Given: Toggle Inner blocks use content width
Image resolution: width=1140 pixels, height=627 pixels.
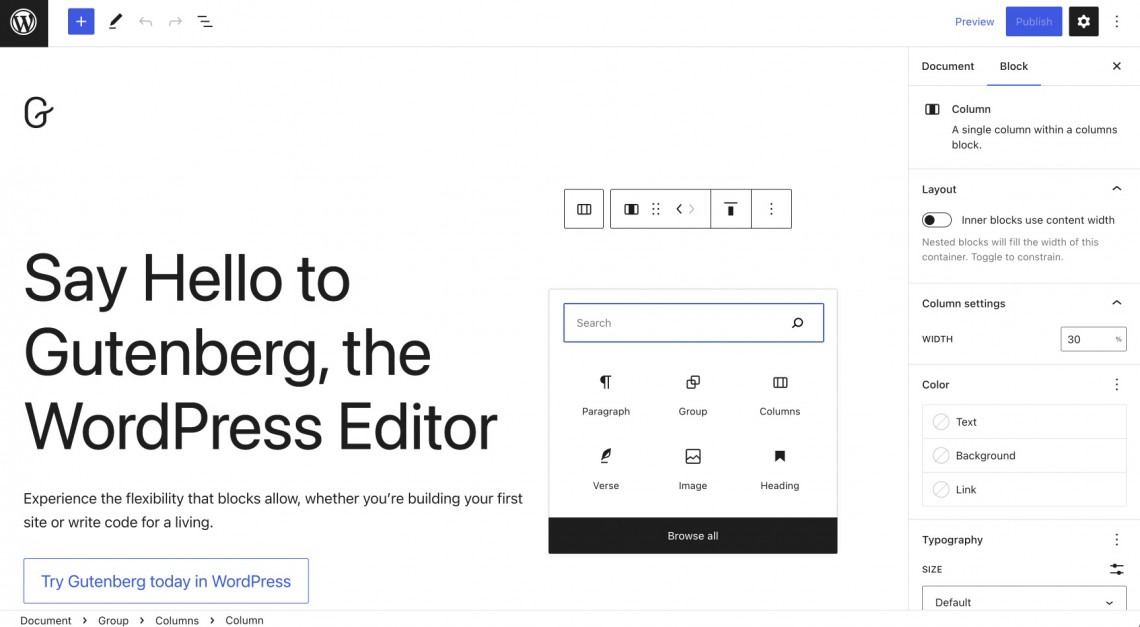Looking at the screenshot, I should tap(936, 219).
